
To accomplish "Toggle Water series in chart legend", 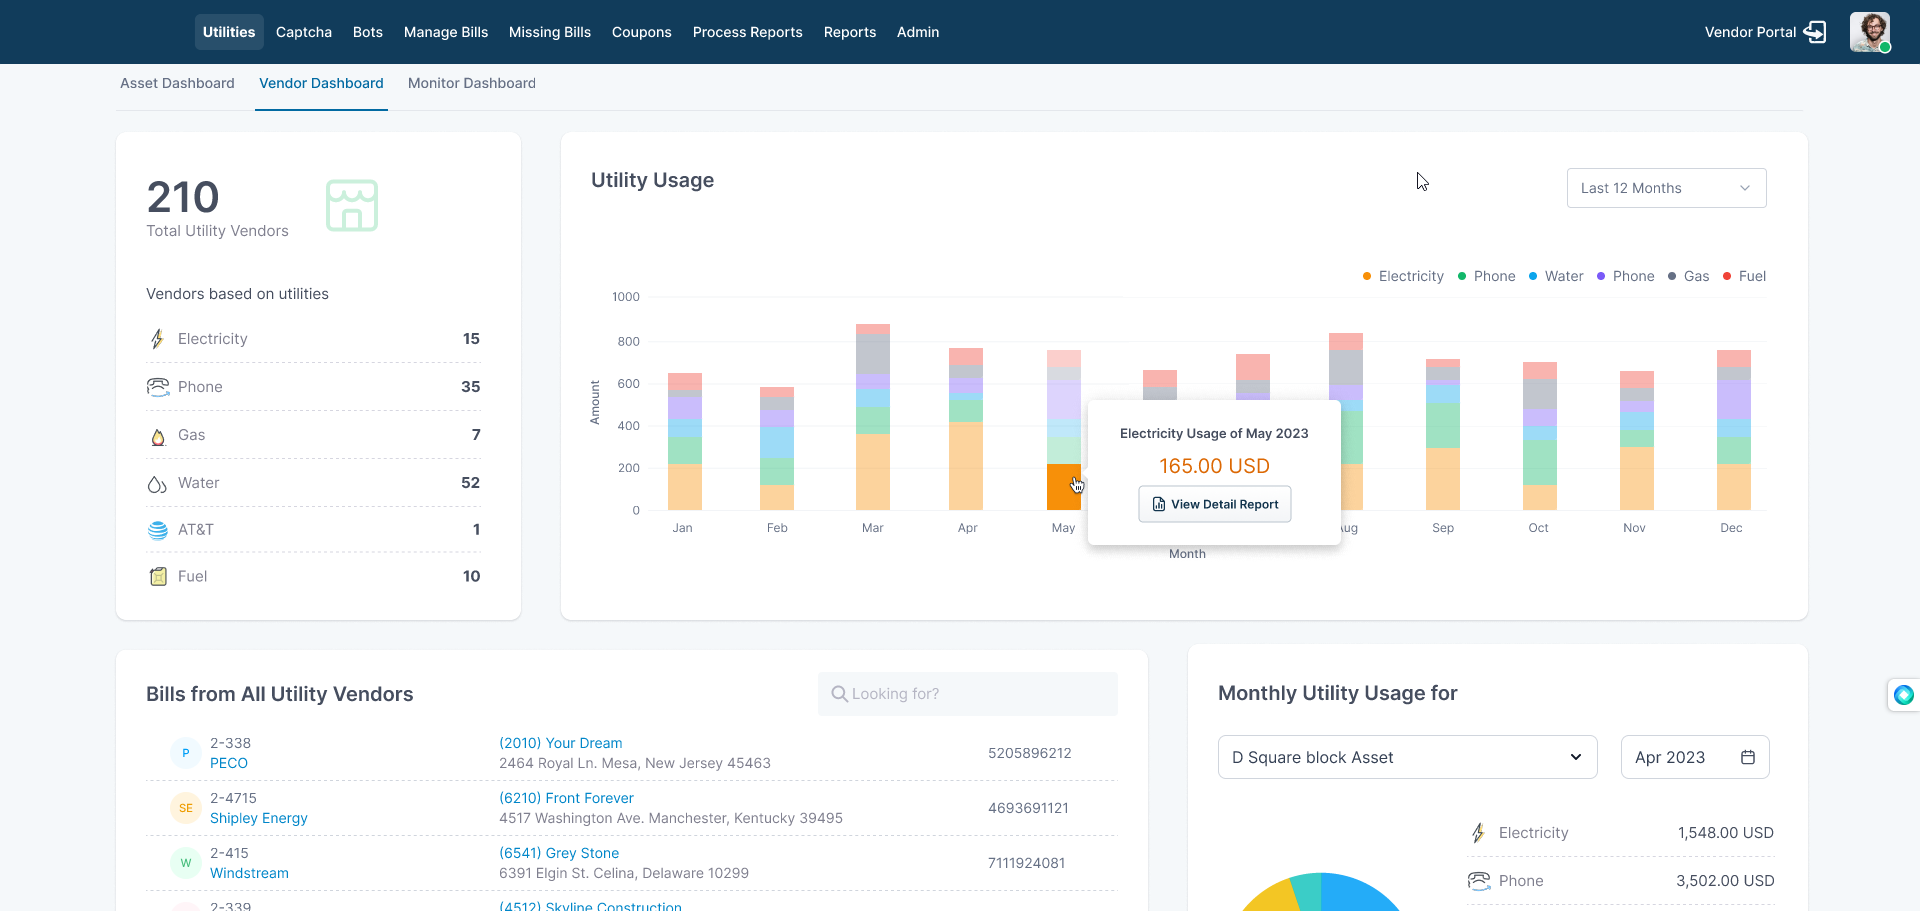I will [1556, 276].
